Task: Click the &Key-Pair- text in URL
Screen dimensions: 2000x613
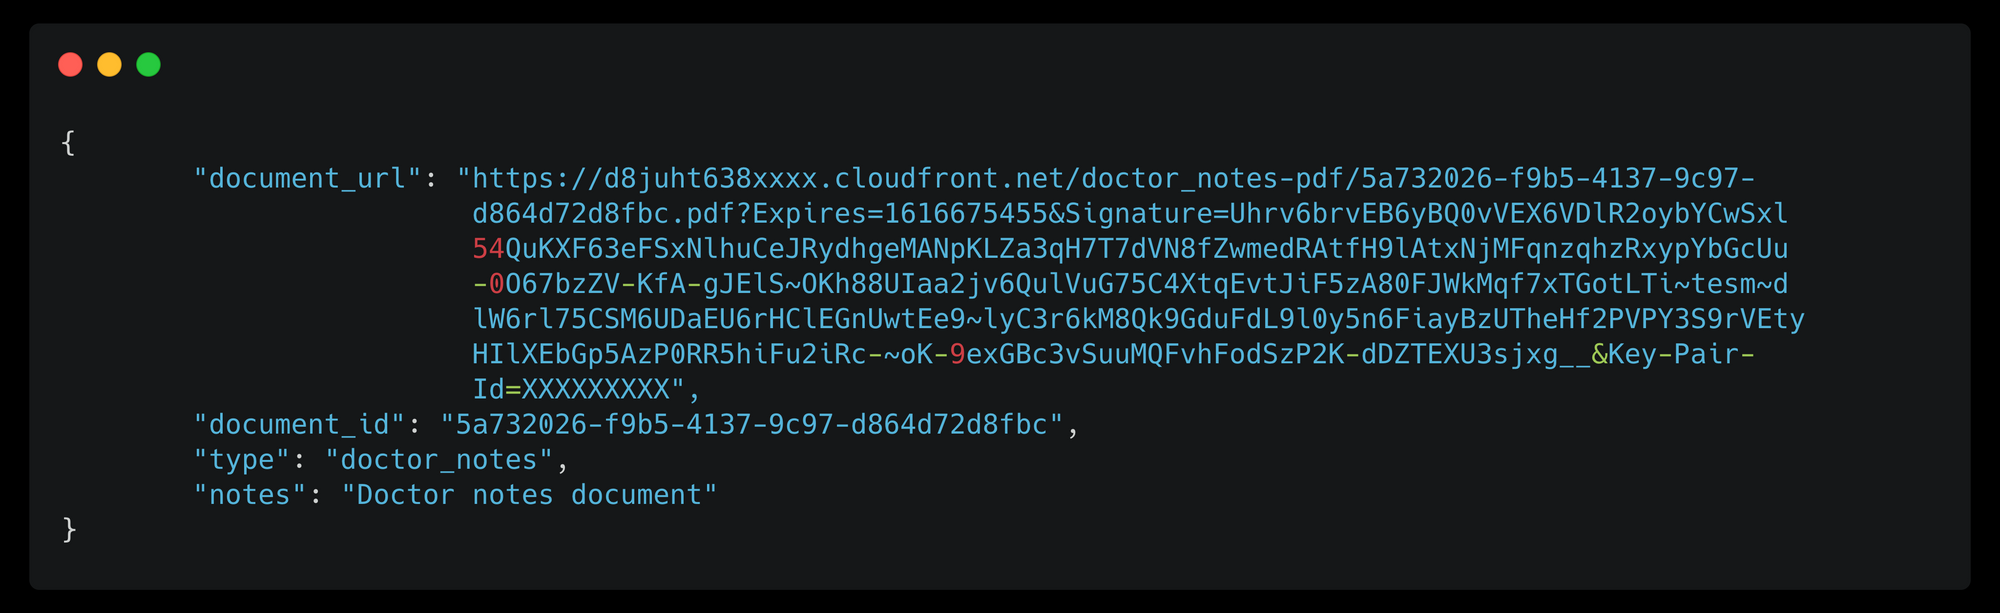Action: click(1674, 355)
